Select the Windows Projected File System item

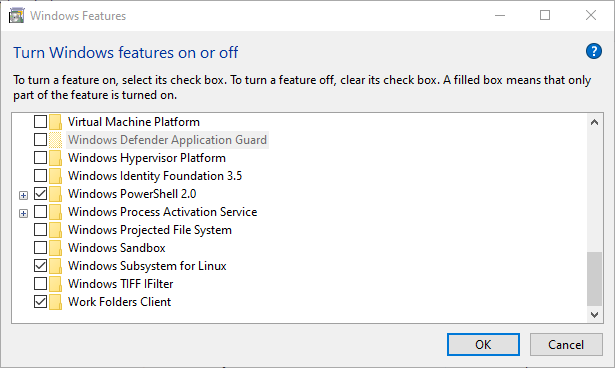(150, 230)
